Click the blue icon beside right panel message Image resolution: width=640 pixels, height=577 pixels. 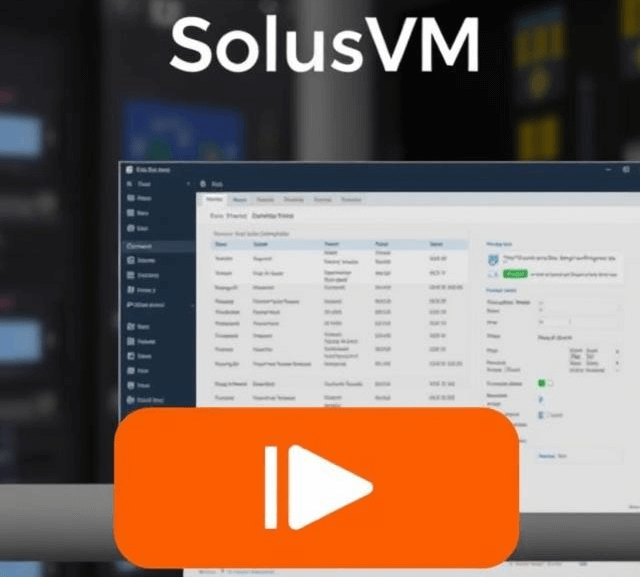(493, 260)
